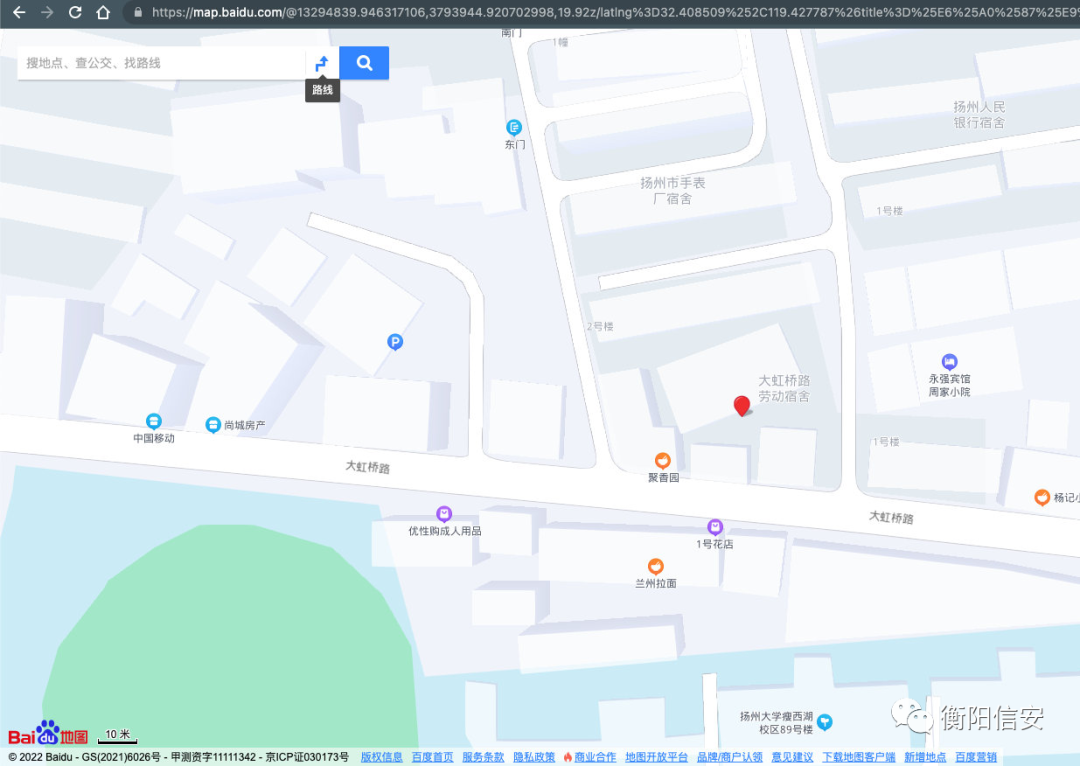Open the 隐私政策 footer link
The width and height of the screenshot is (1080, 766).
click(534, 757)
